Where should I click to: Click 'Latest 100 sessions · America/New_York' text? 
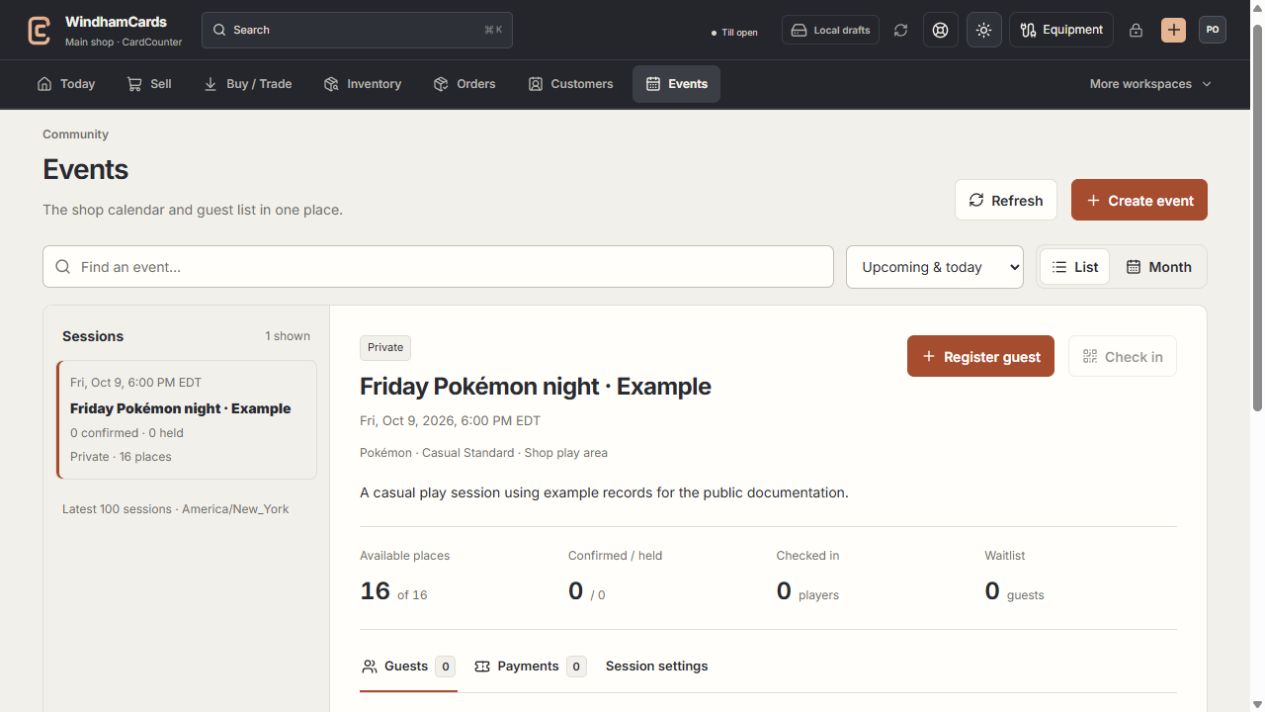(x=175, y=509)
